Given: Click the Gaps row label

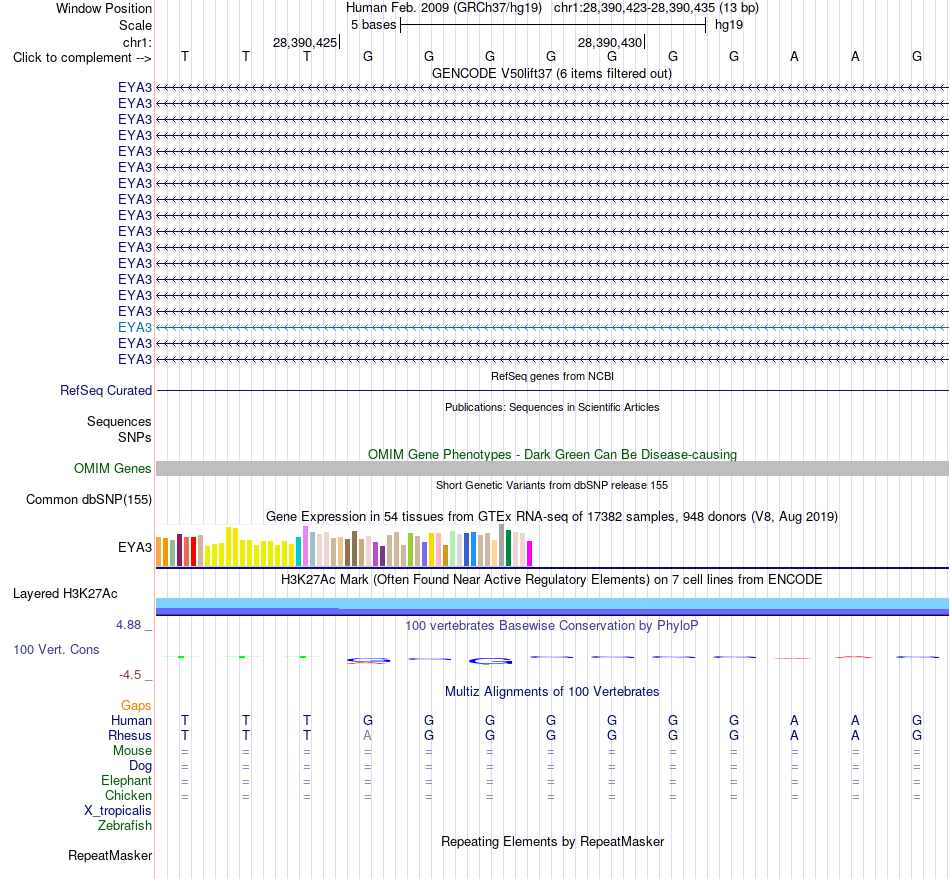Looking at the screenshot, I should pyautogui.click(x=136, y=706).
